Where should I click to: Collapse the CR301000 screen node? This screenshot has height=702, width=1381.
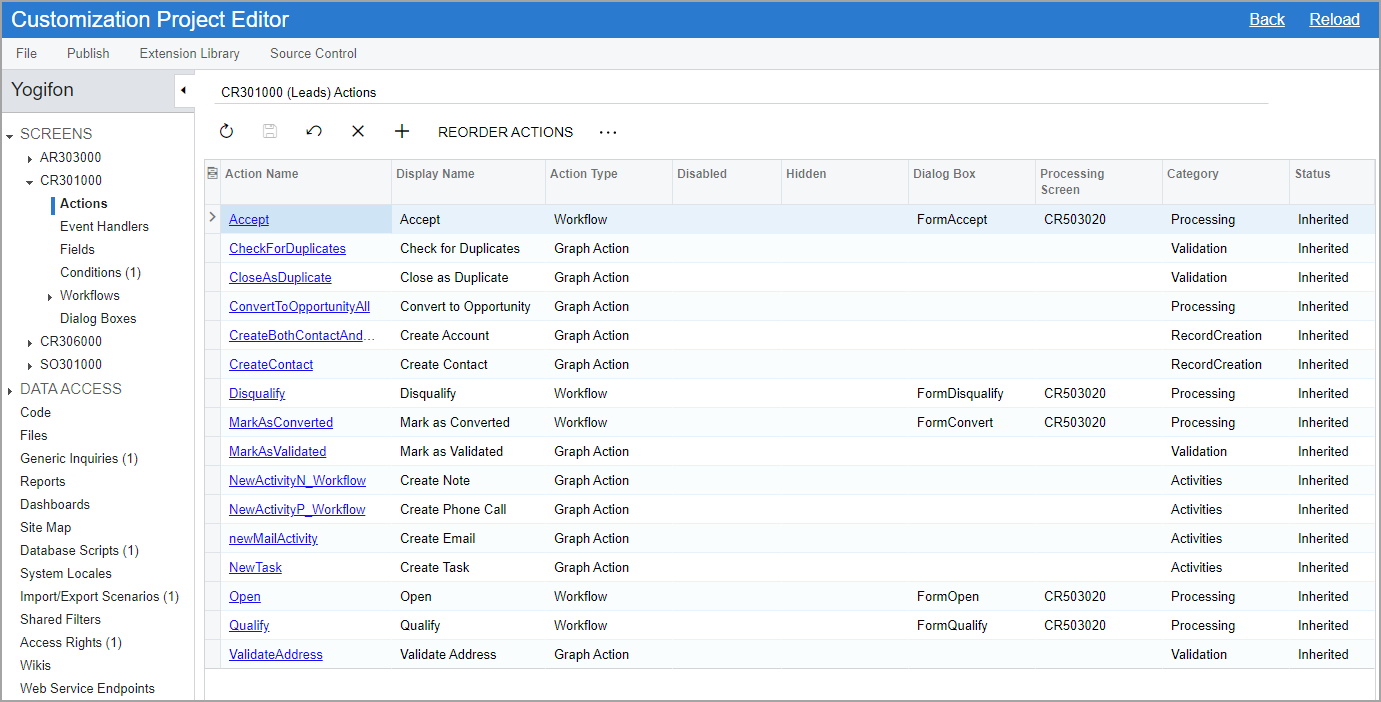(30, 181)
